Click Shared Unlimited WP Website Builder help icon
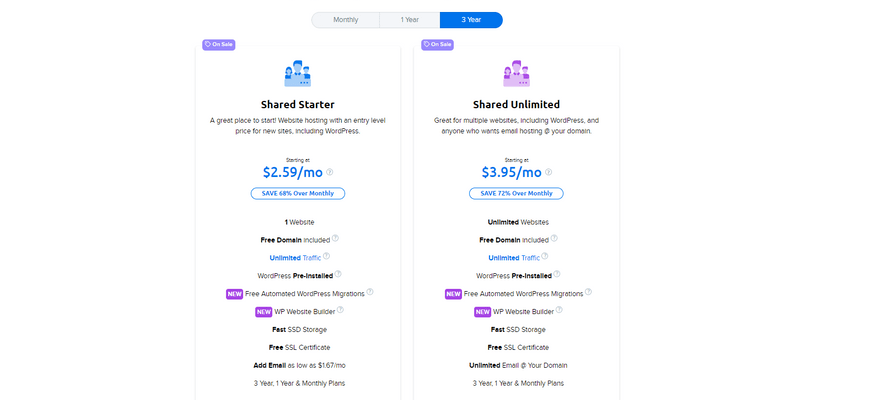880x400 pixels. [x=559, y=310]
